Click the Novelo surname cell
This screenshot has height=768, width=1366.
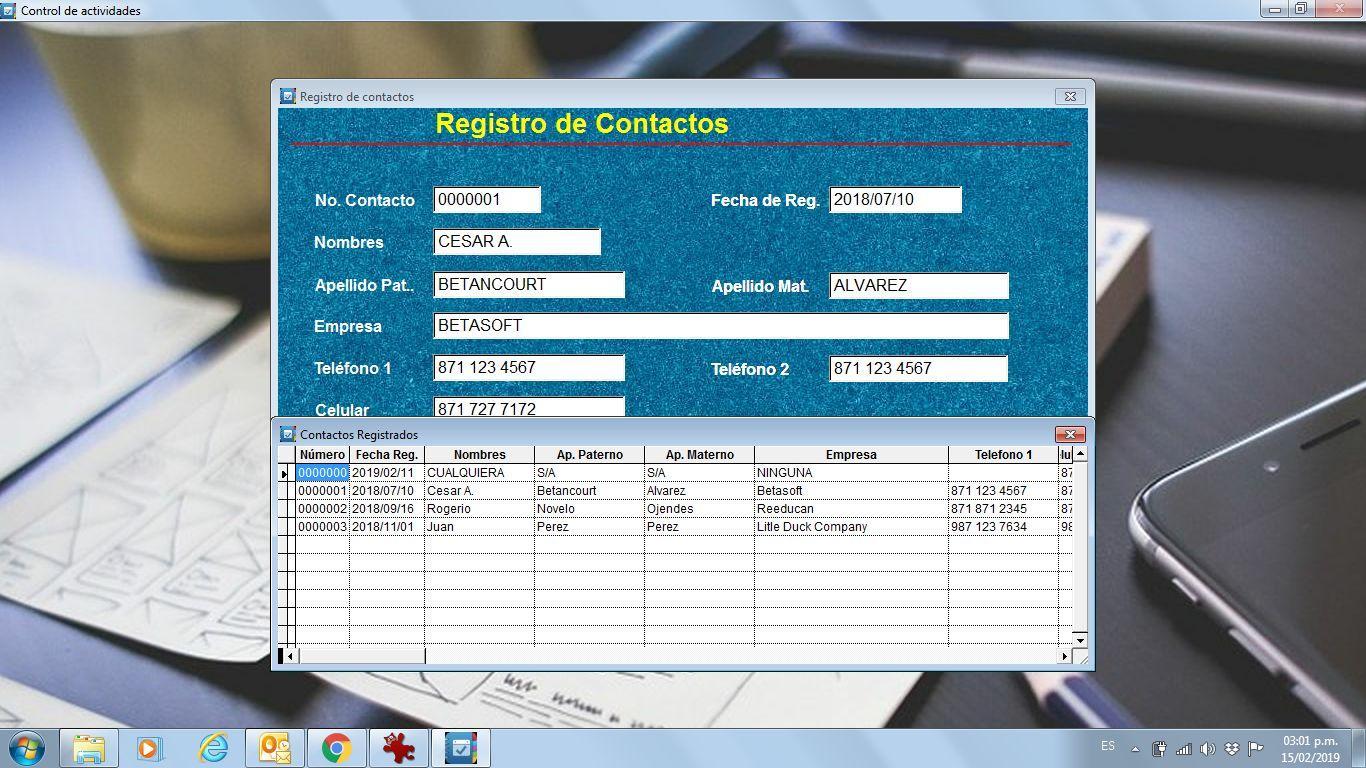tap(590, 509)
